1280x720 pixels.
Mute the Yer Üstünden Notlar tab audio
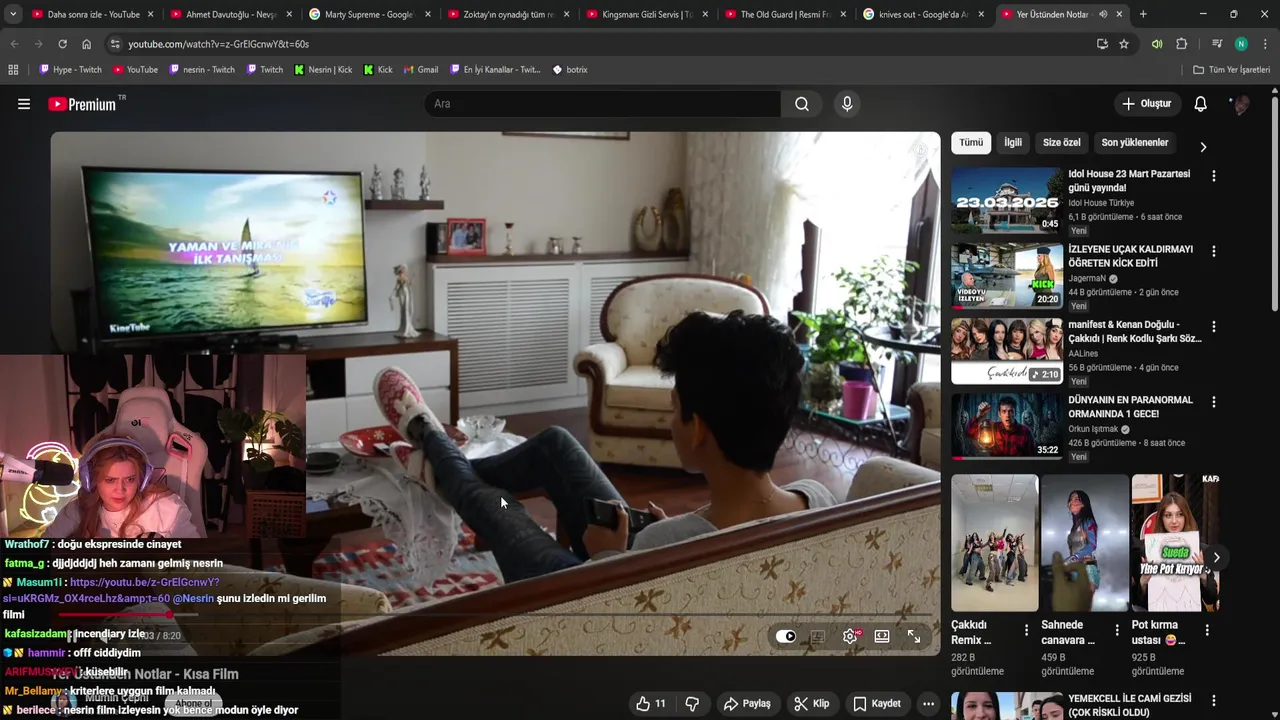[x=1103, y=14]
